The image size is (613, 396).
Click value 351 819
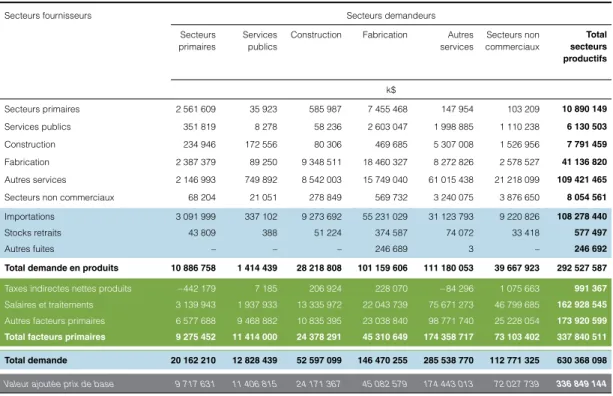pos(199,127)
